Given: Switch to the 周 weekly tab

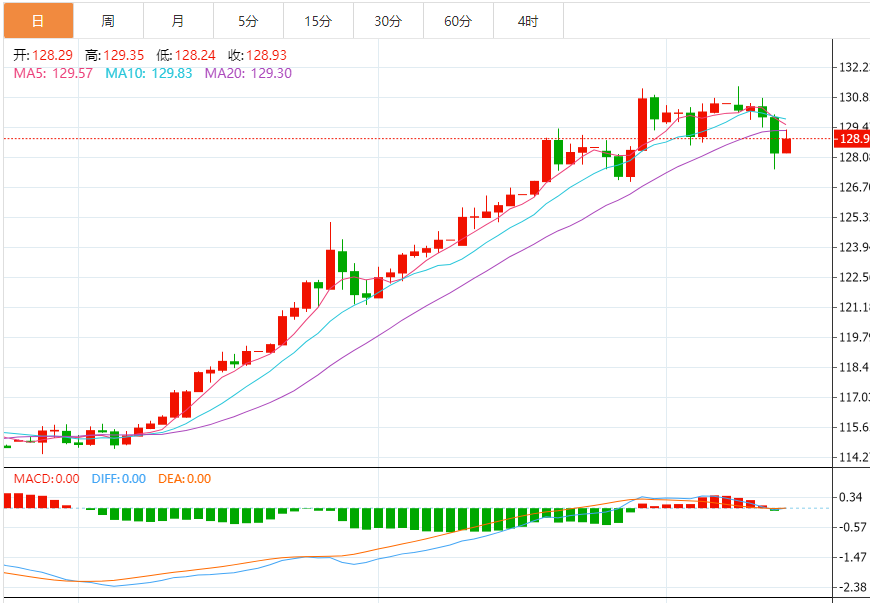Looking at the screenshot, I should pyautogui.click(x=108, y=21).
